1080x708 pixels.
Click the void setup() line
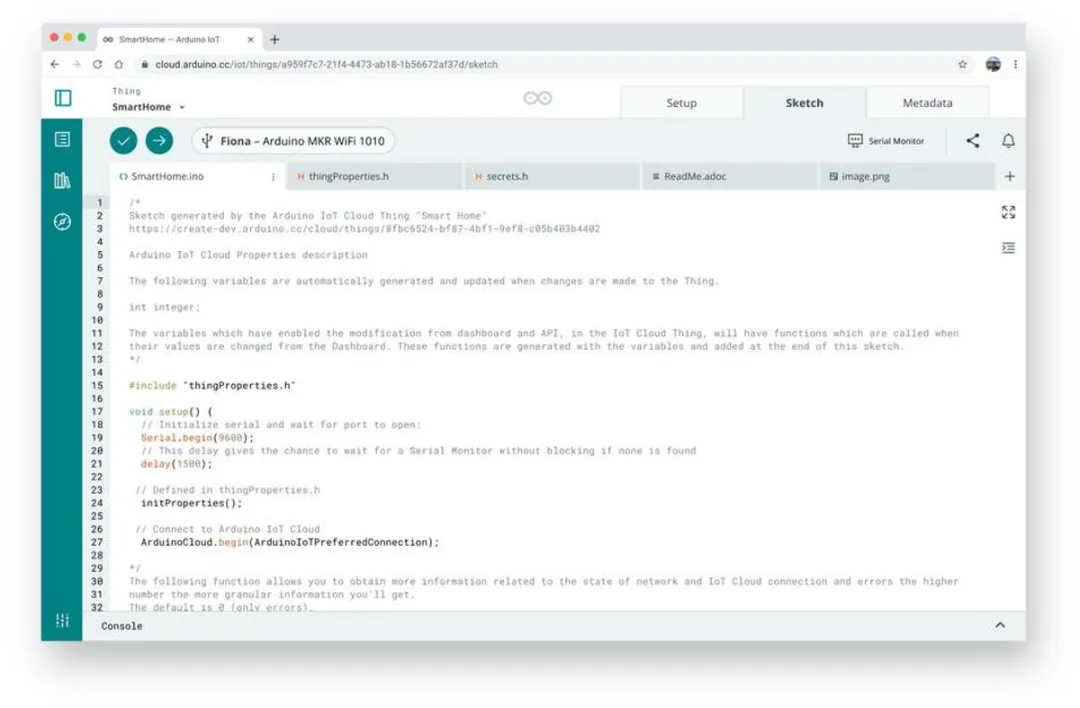tap(171, 412)
